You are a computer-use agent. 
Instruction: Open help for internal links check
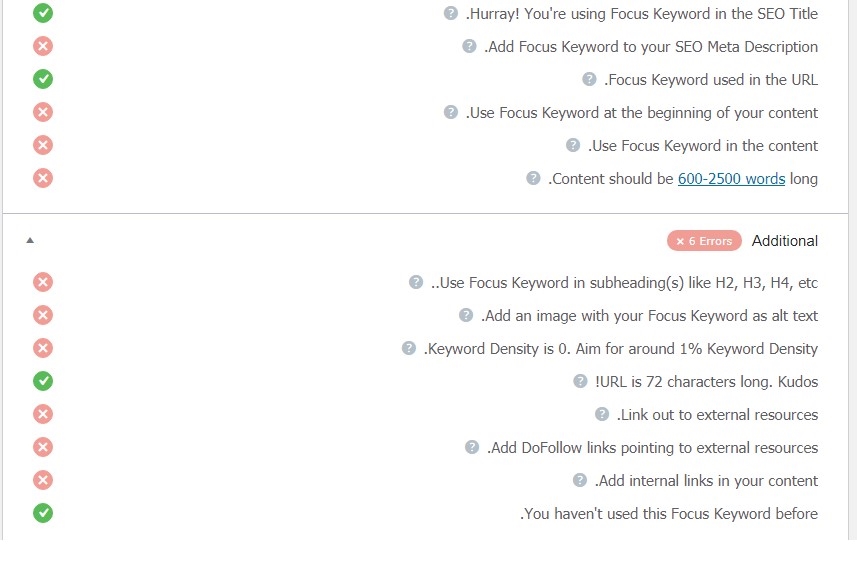[x=580, y=481]
